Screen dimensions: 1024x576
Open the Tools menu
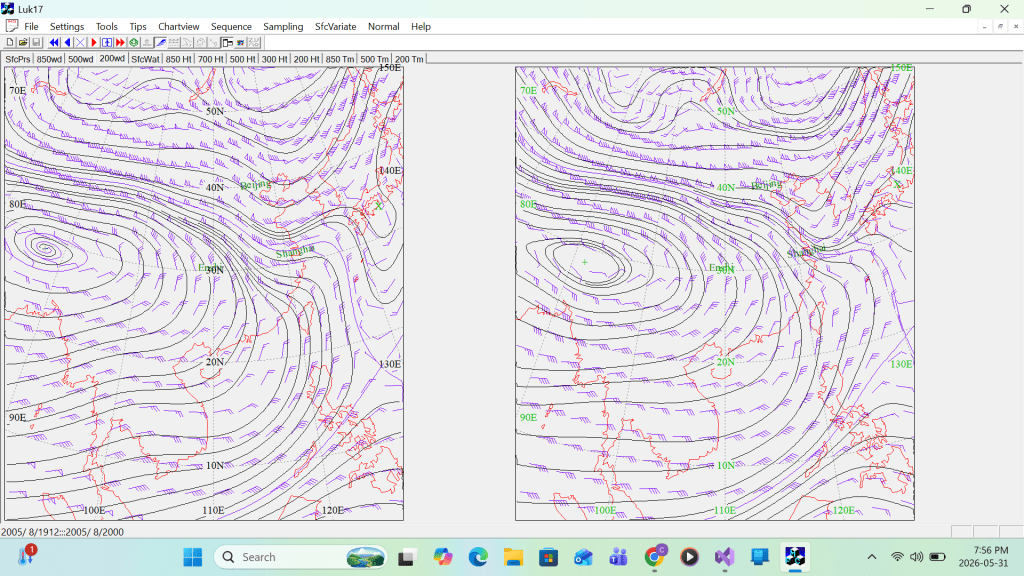pos(106,27)
